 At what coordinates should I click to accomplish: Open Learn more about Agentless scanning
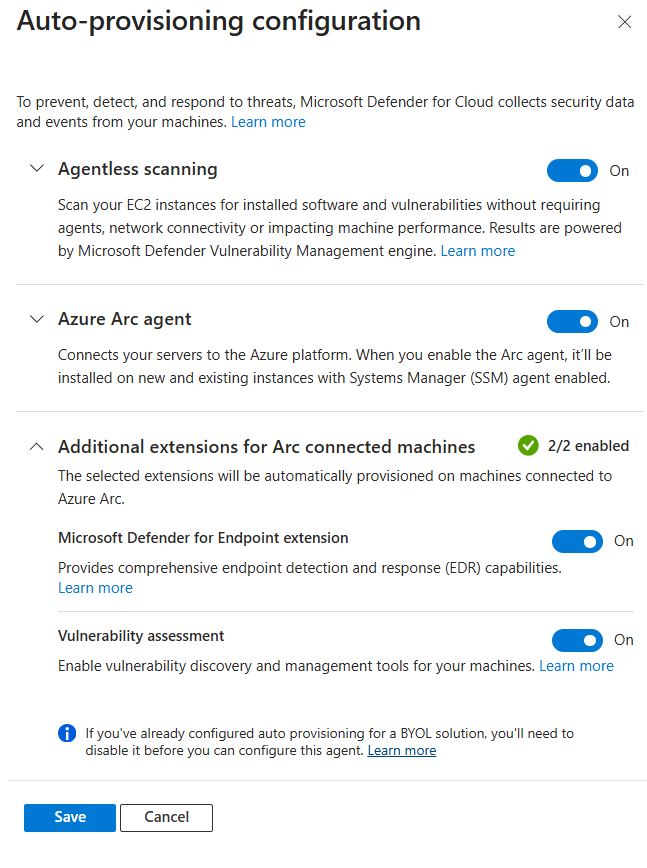(x=478, y=251)
